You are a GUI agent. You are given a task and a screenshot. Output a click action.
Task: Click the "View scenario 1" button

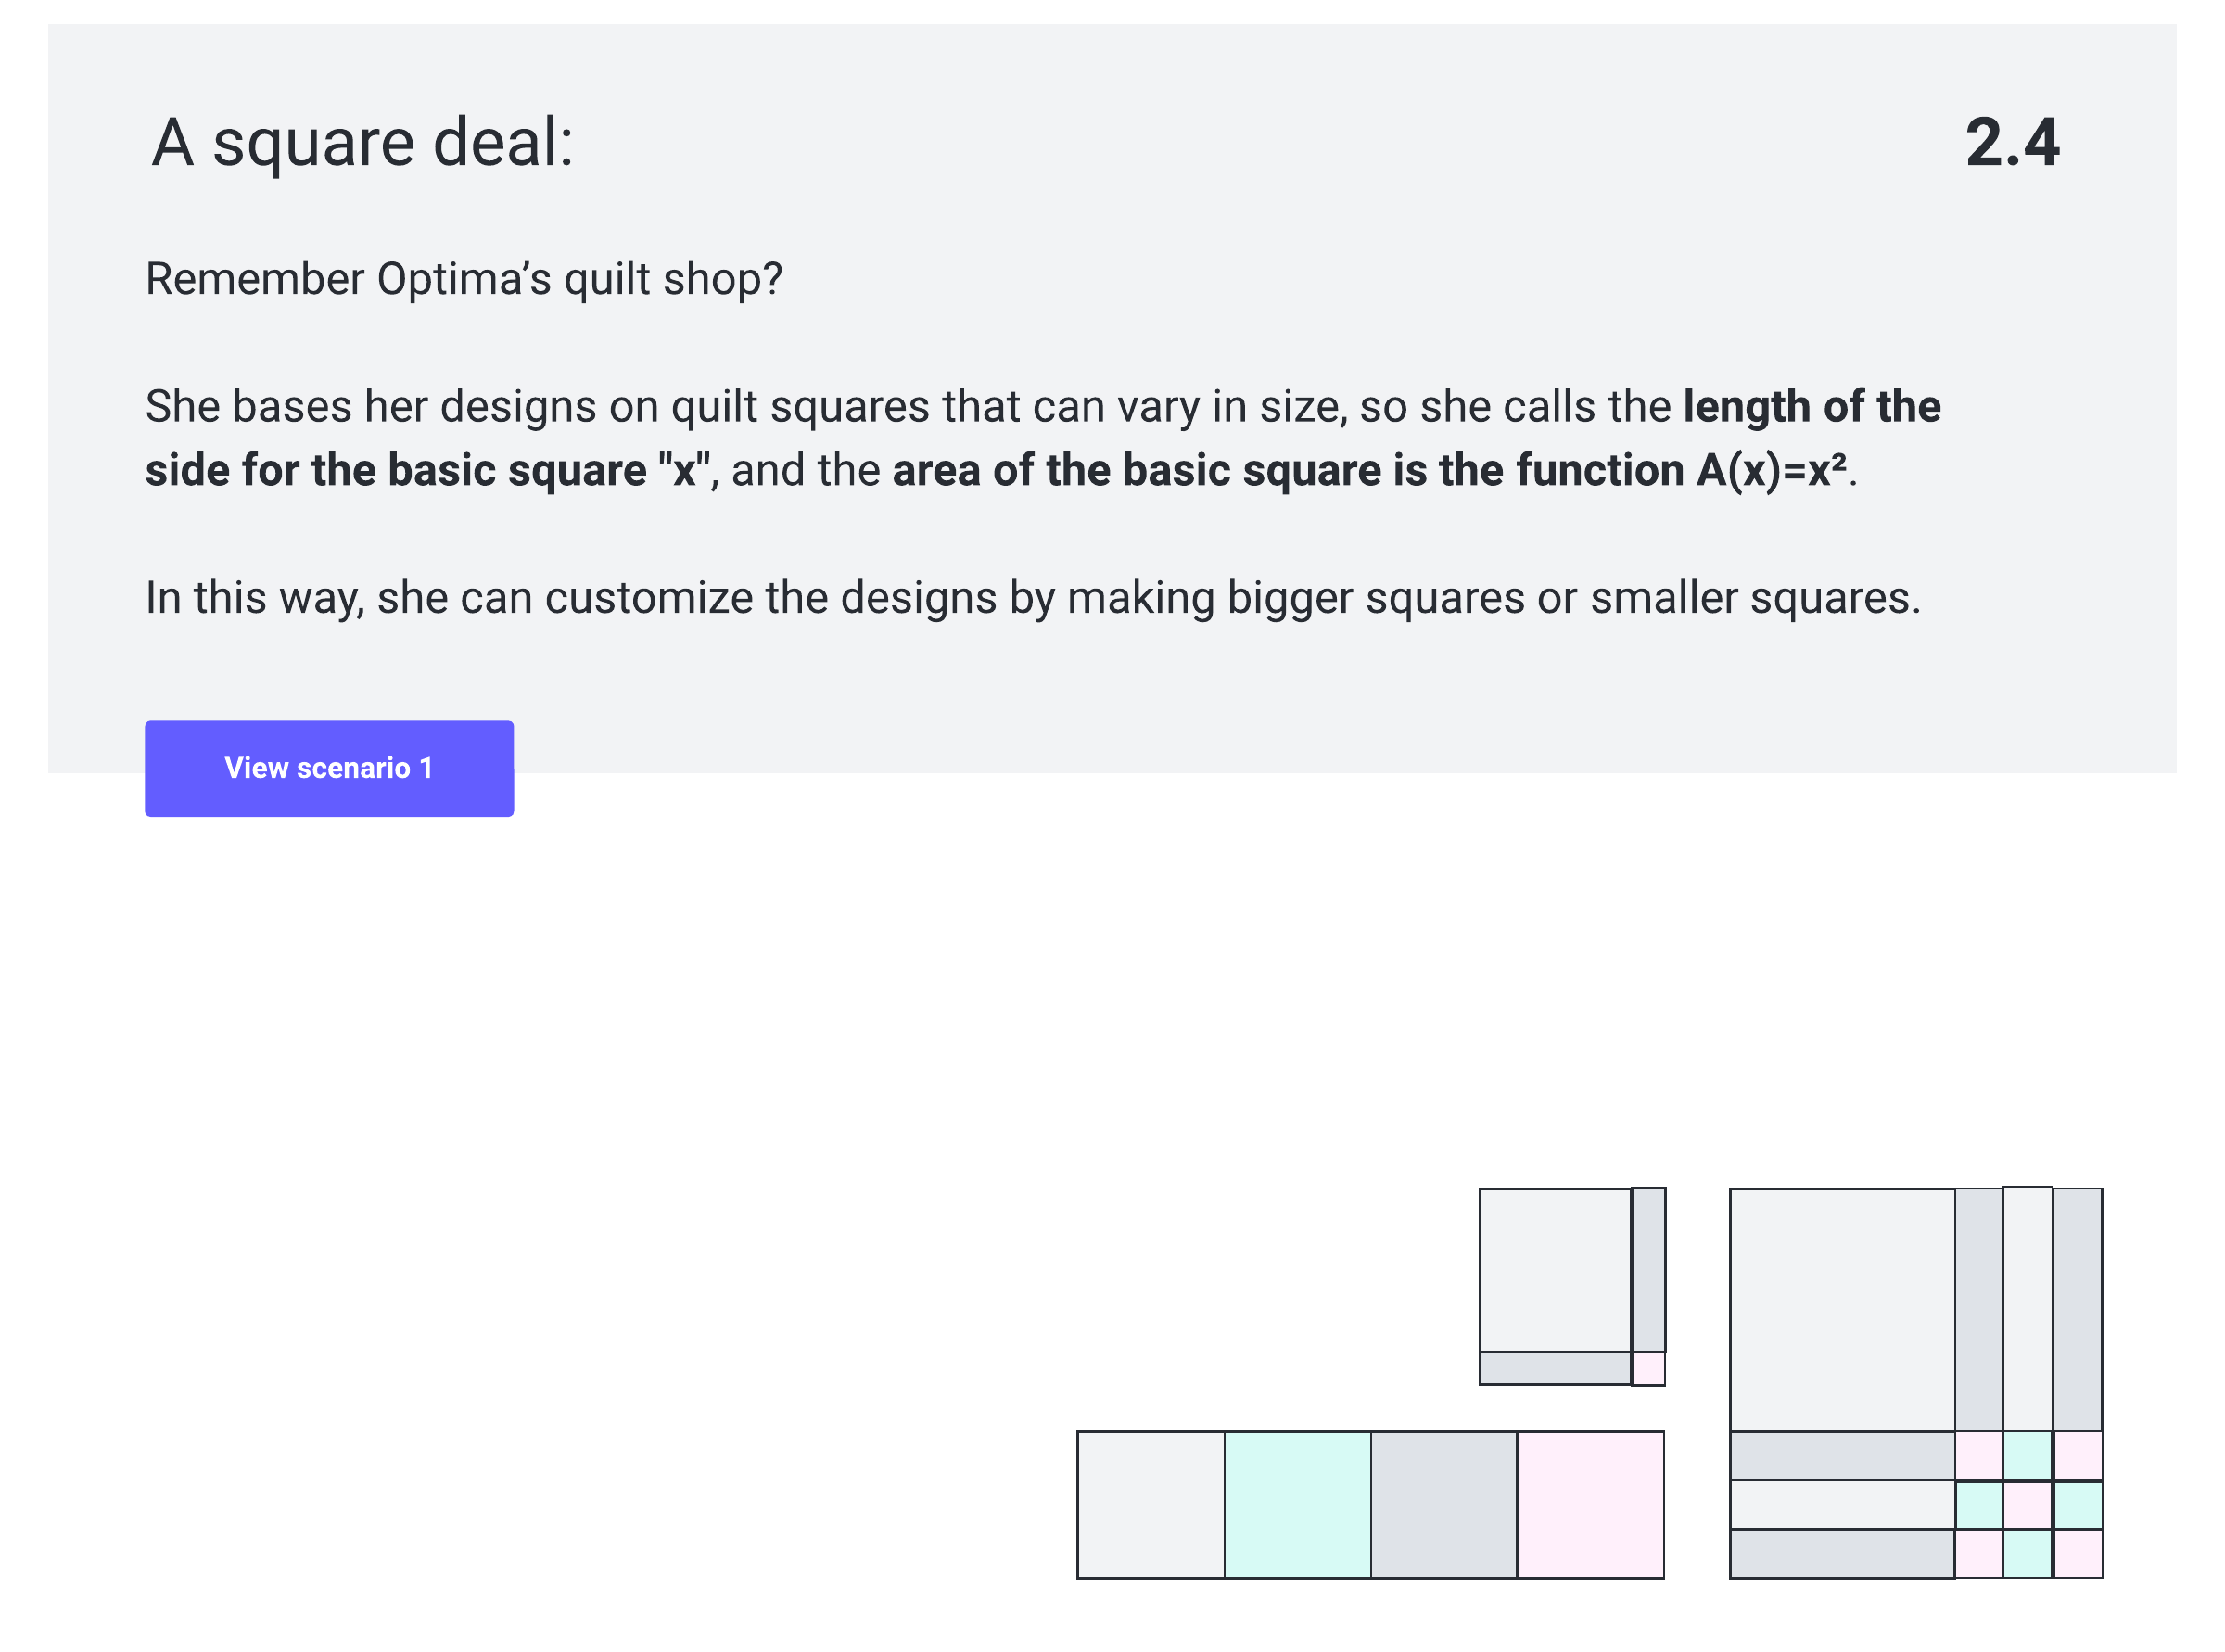tap(329, 768)
